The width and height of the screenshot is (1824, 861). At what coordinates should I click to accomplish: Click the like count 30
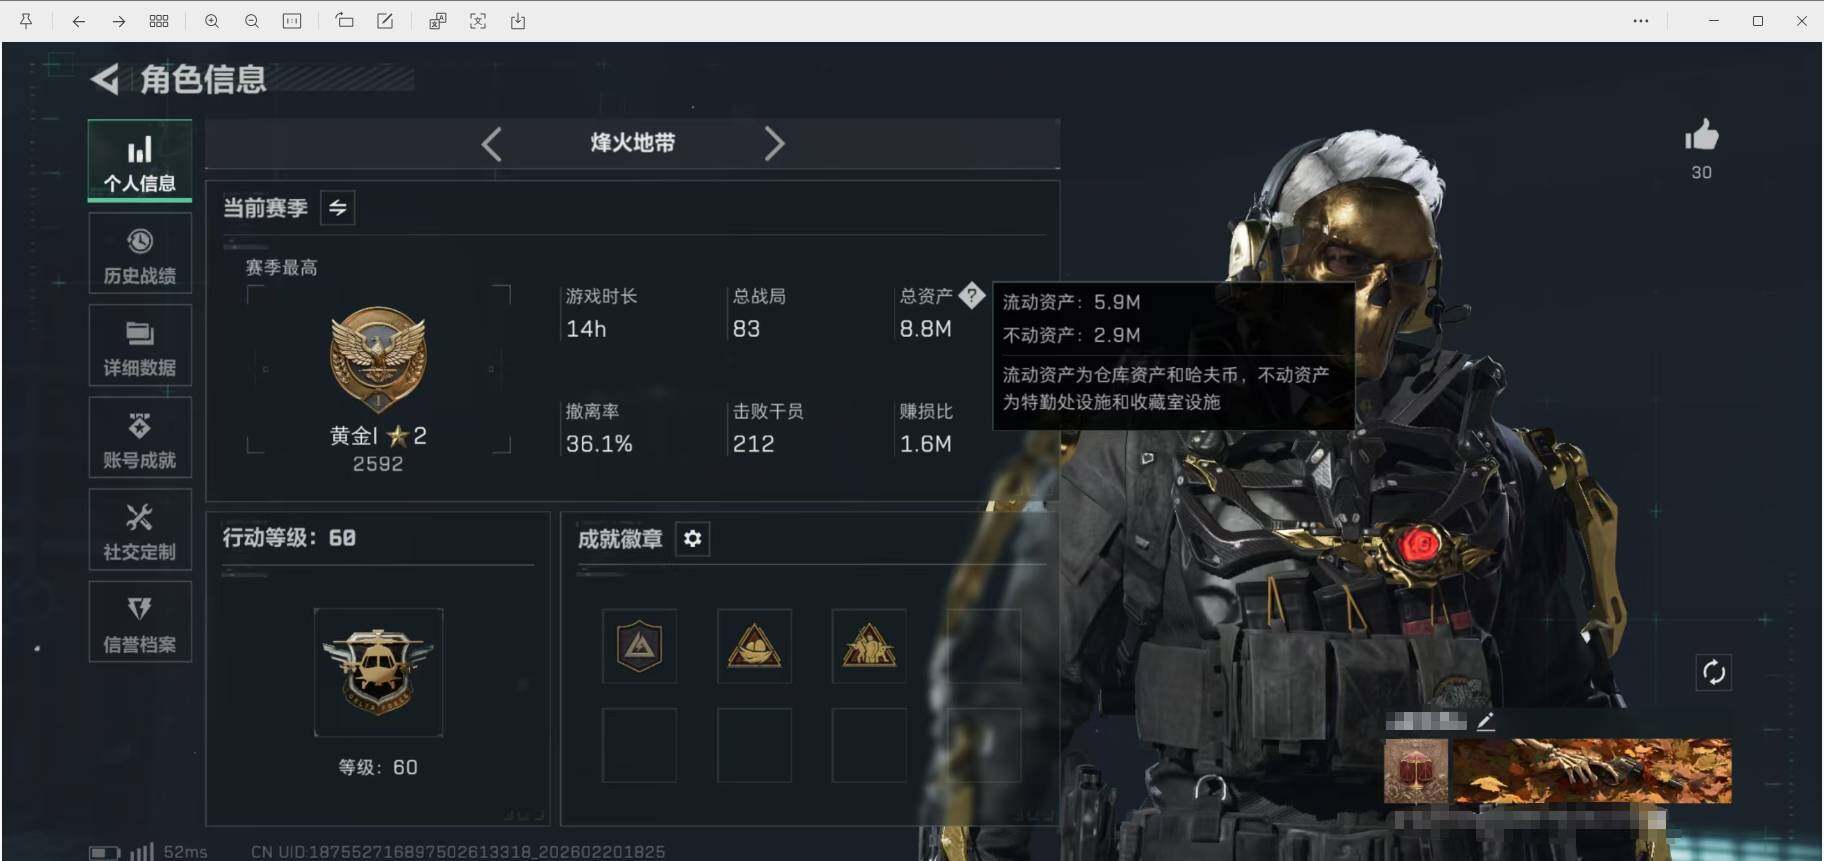[1701, 173]
